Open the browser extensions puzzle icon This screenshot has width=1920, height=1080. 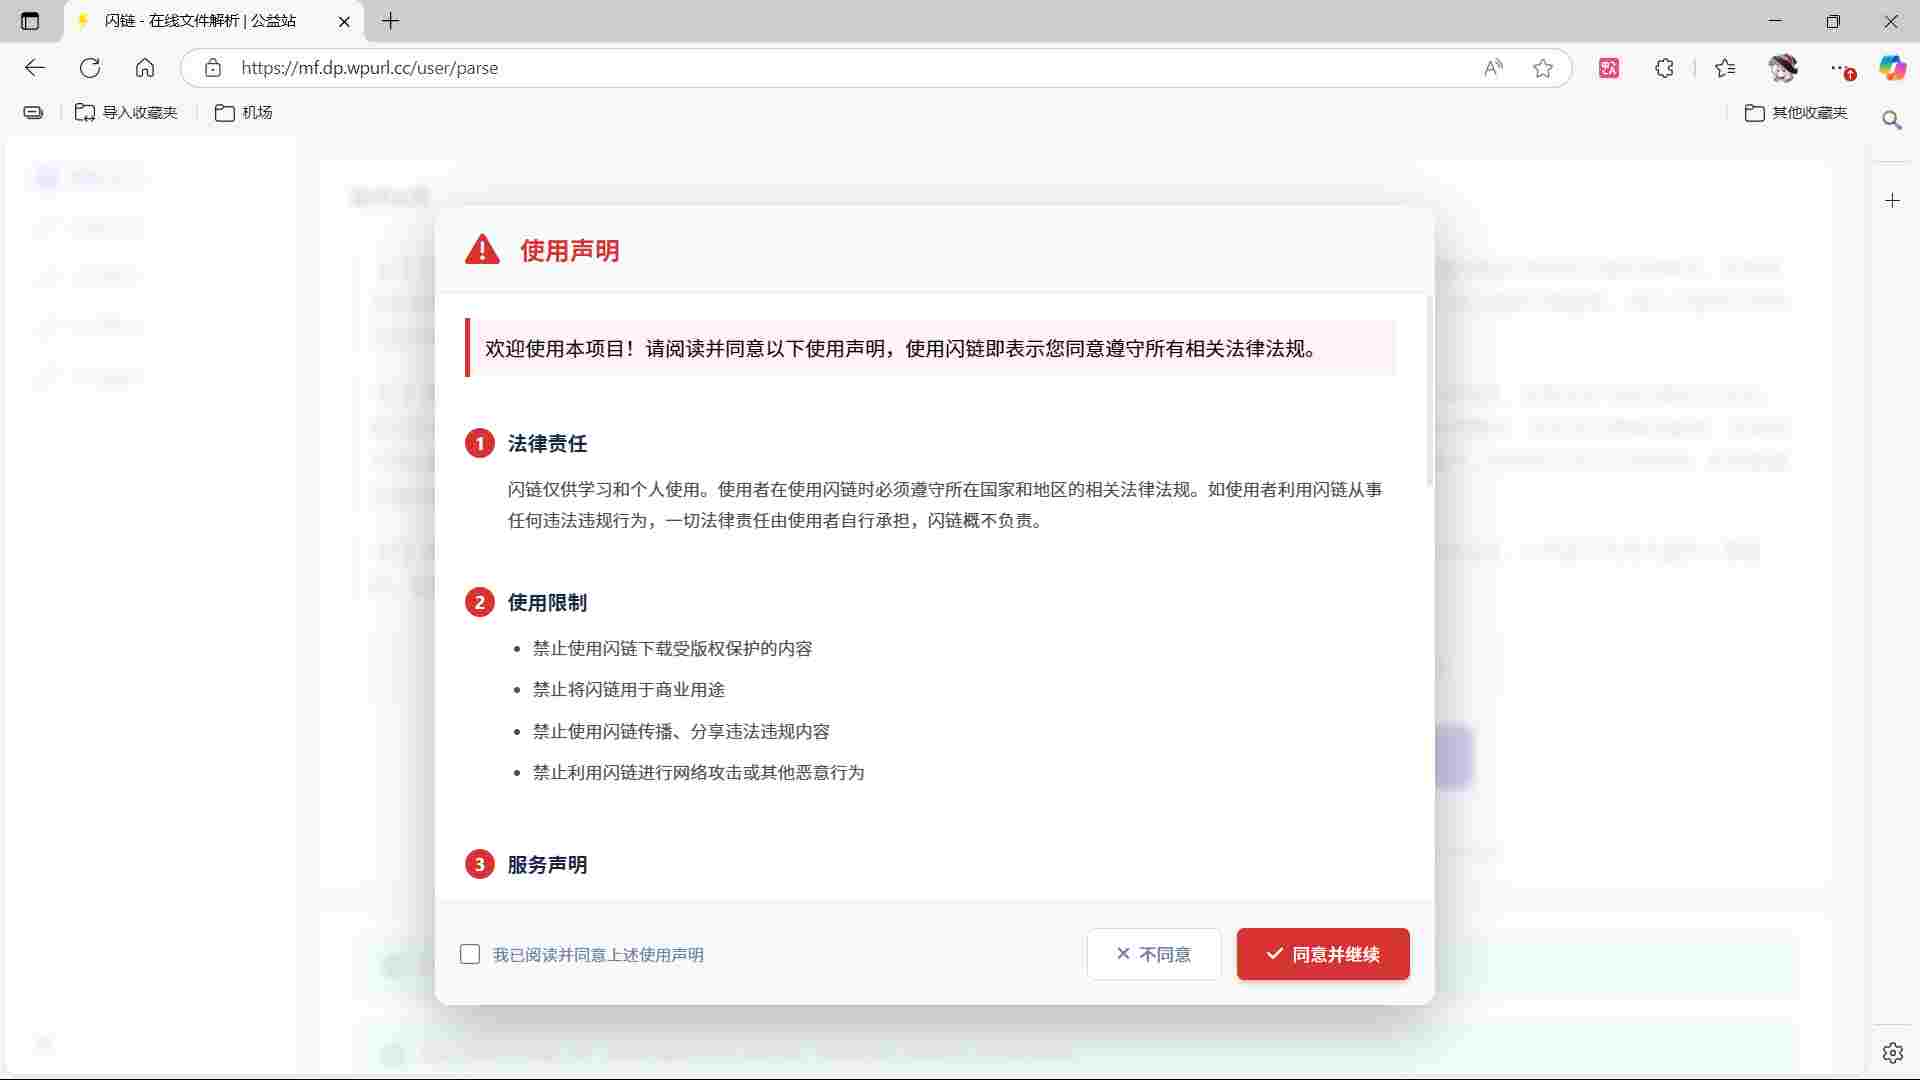(x=1664, y=68)
